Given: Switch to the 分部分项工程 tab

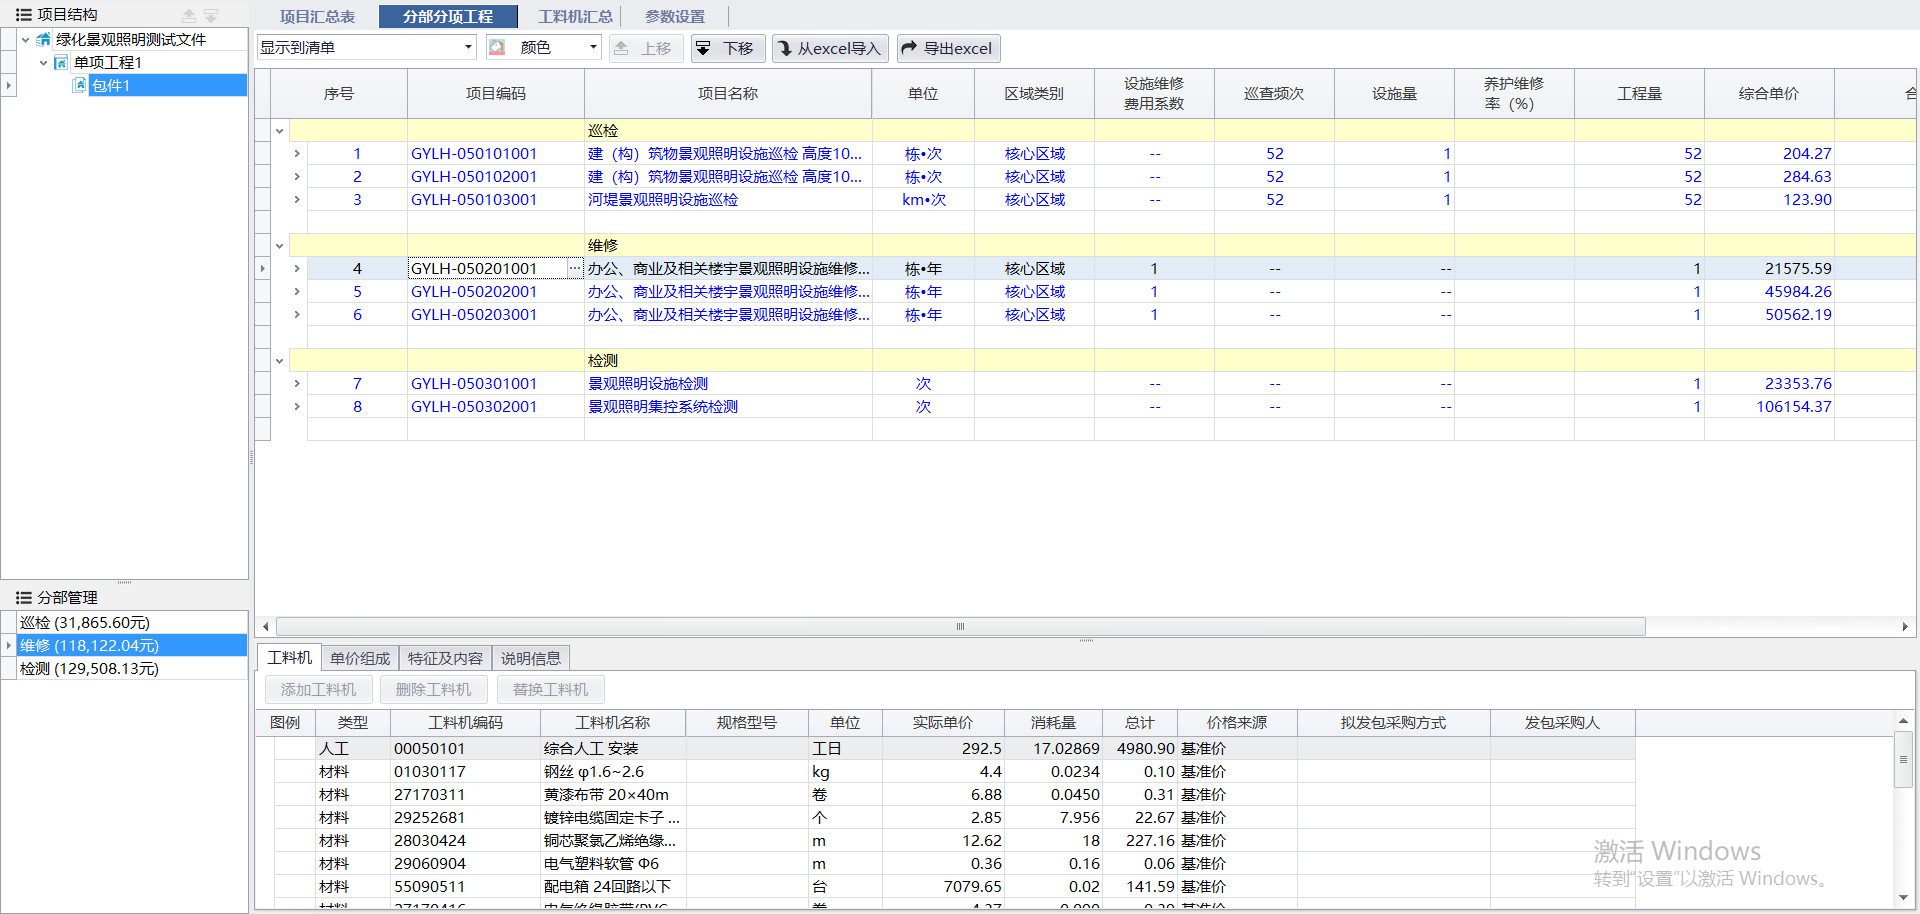Looking at the screenshot, I should (448, 17).
